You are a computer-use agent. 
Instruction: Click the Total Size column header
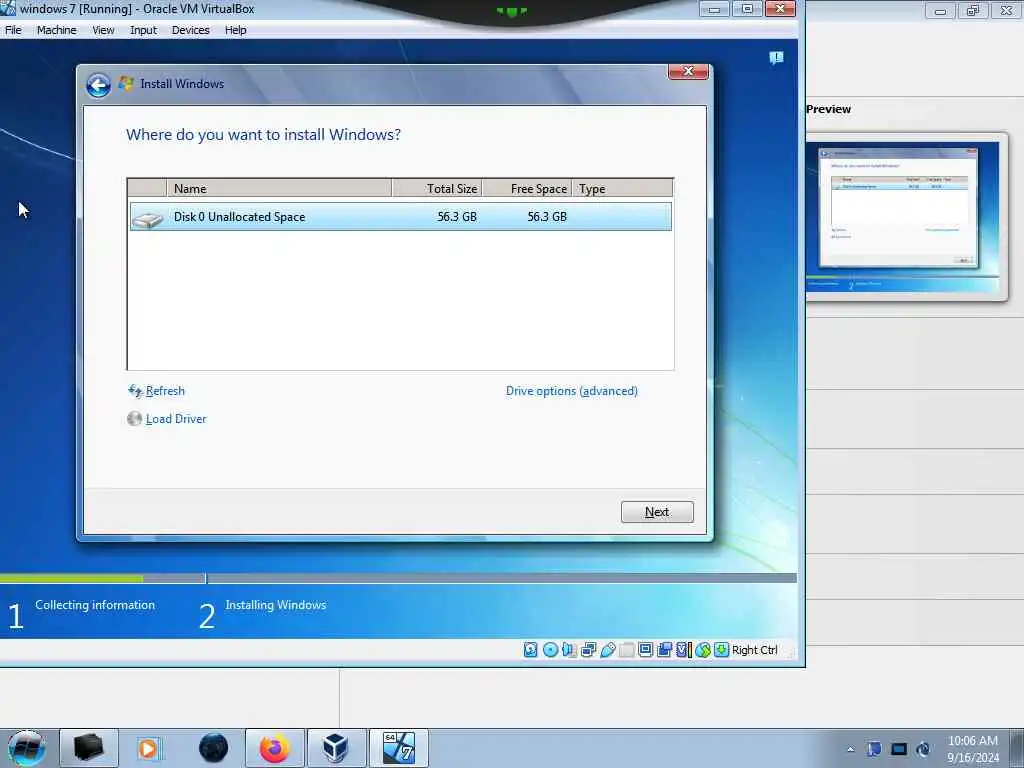pyautogui.click(x=436, y=188)
